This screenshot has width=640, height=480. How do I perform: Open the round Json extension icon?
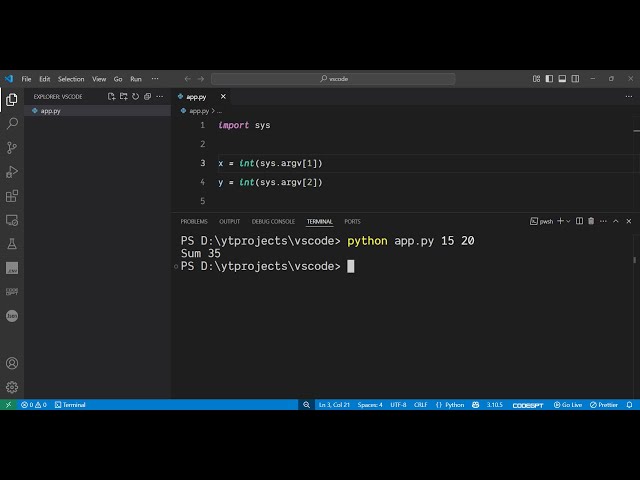pyautogui.click(x=12, y=316)
